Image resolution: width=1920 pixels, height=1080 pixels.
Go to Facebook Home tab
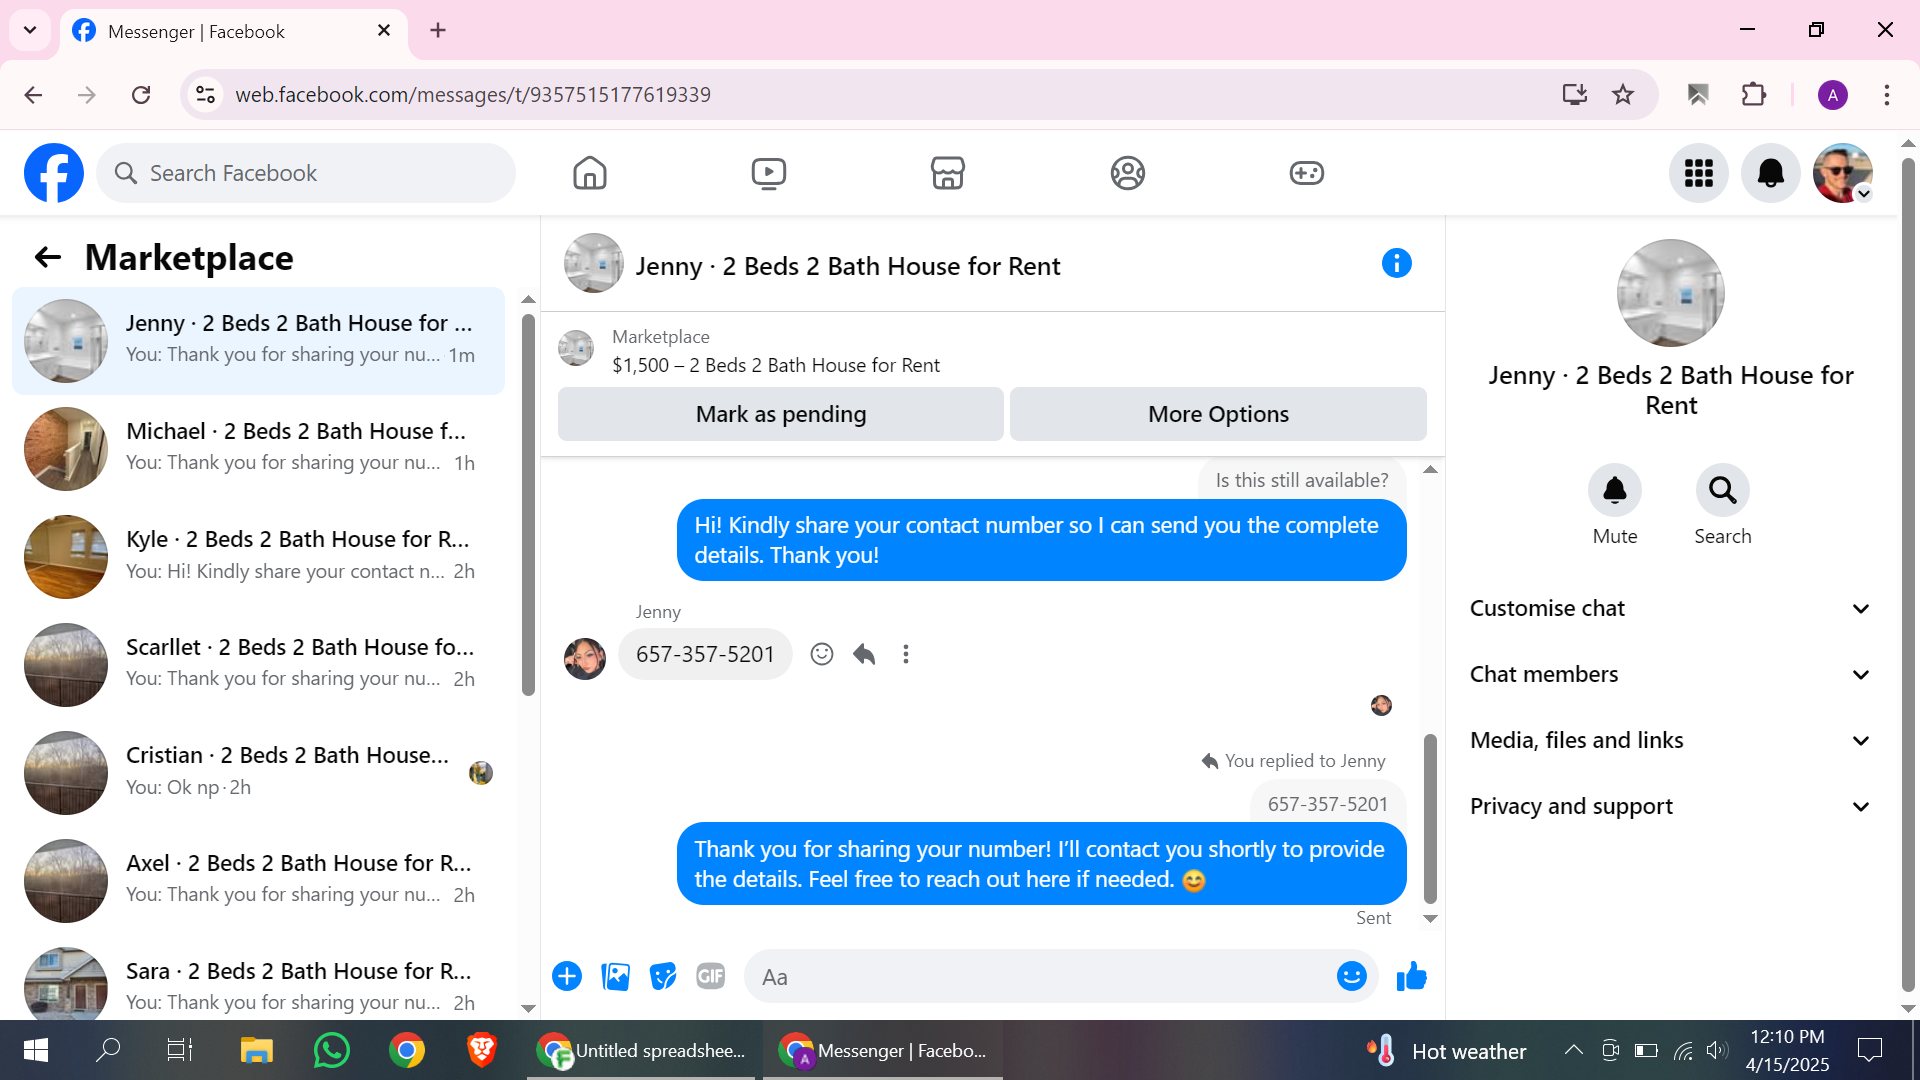(589, 173)
